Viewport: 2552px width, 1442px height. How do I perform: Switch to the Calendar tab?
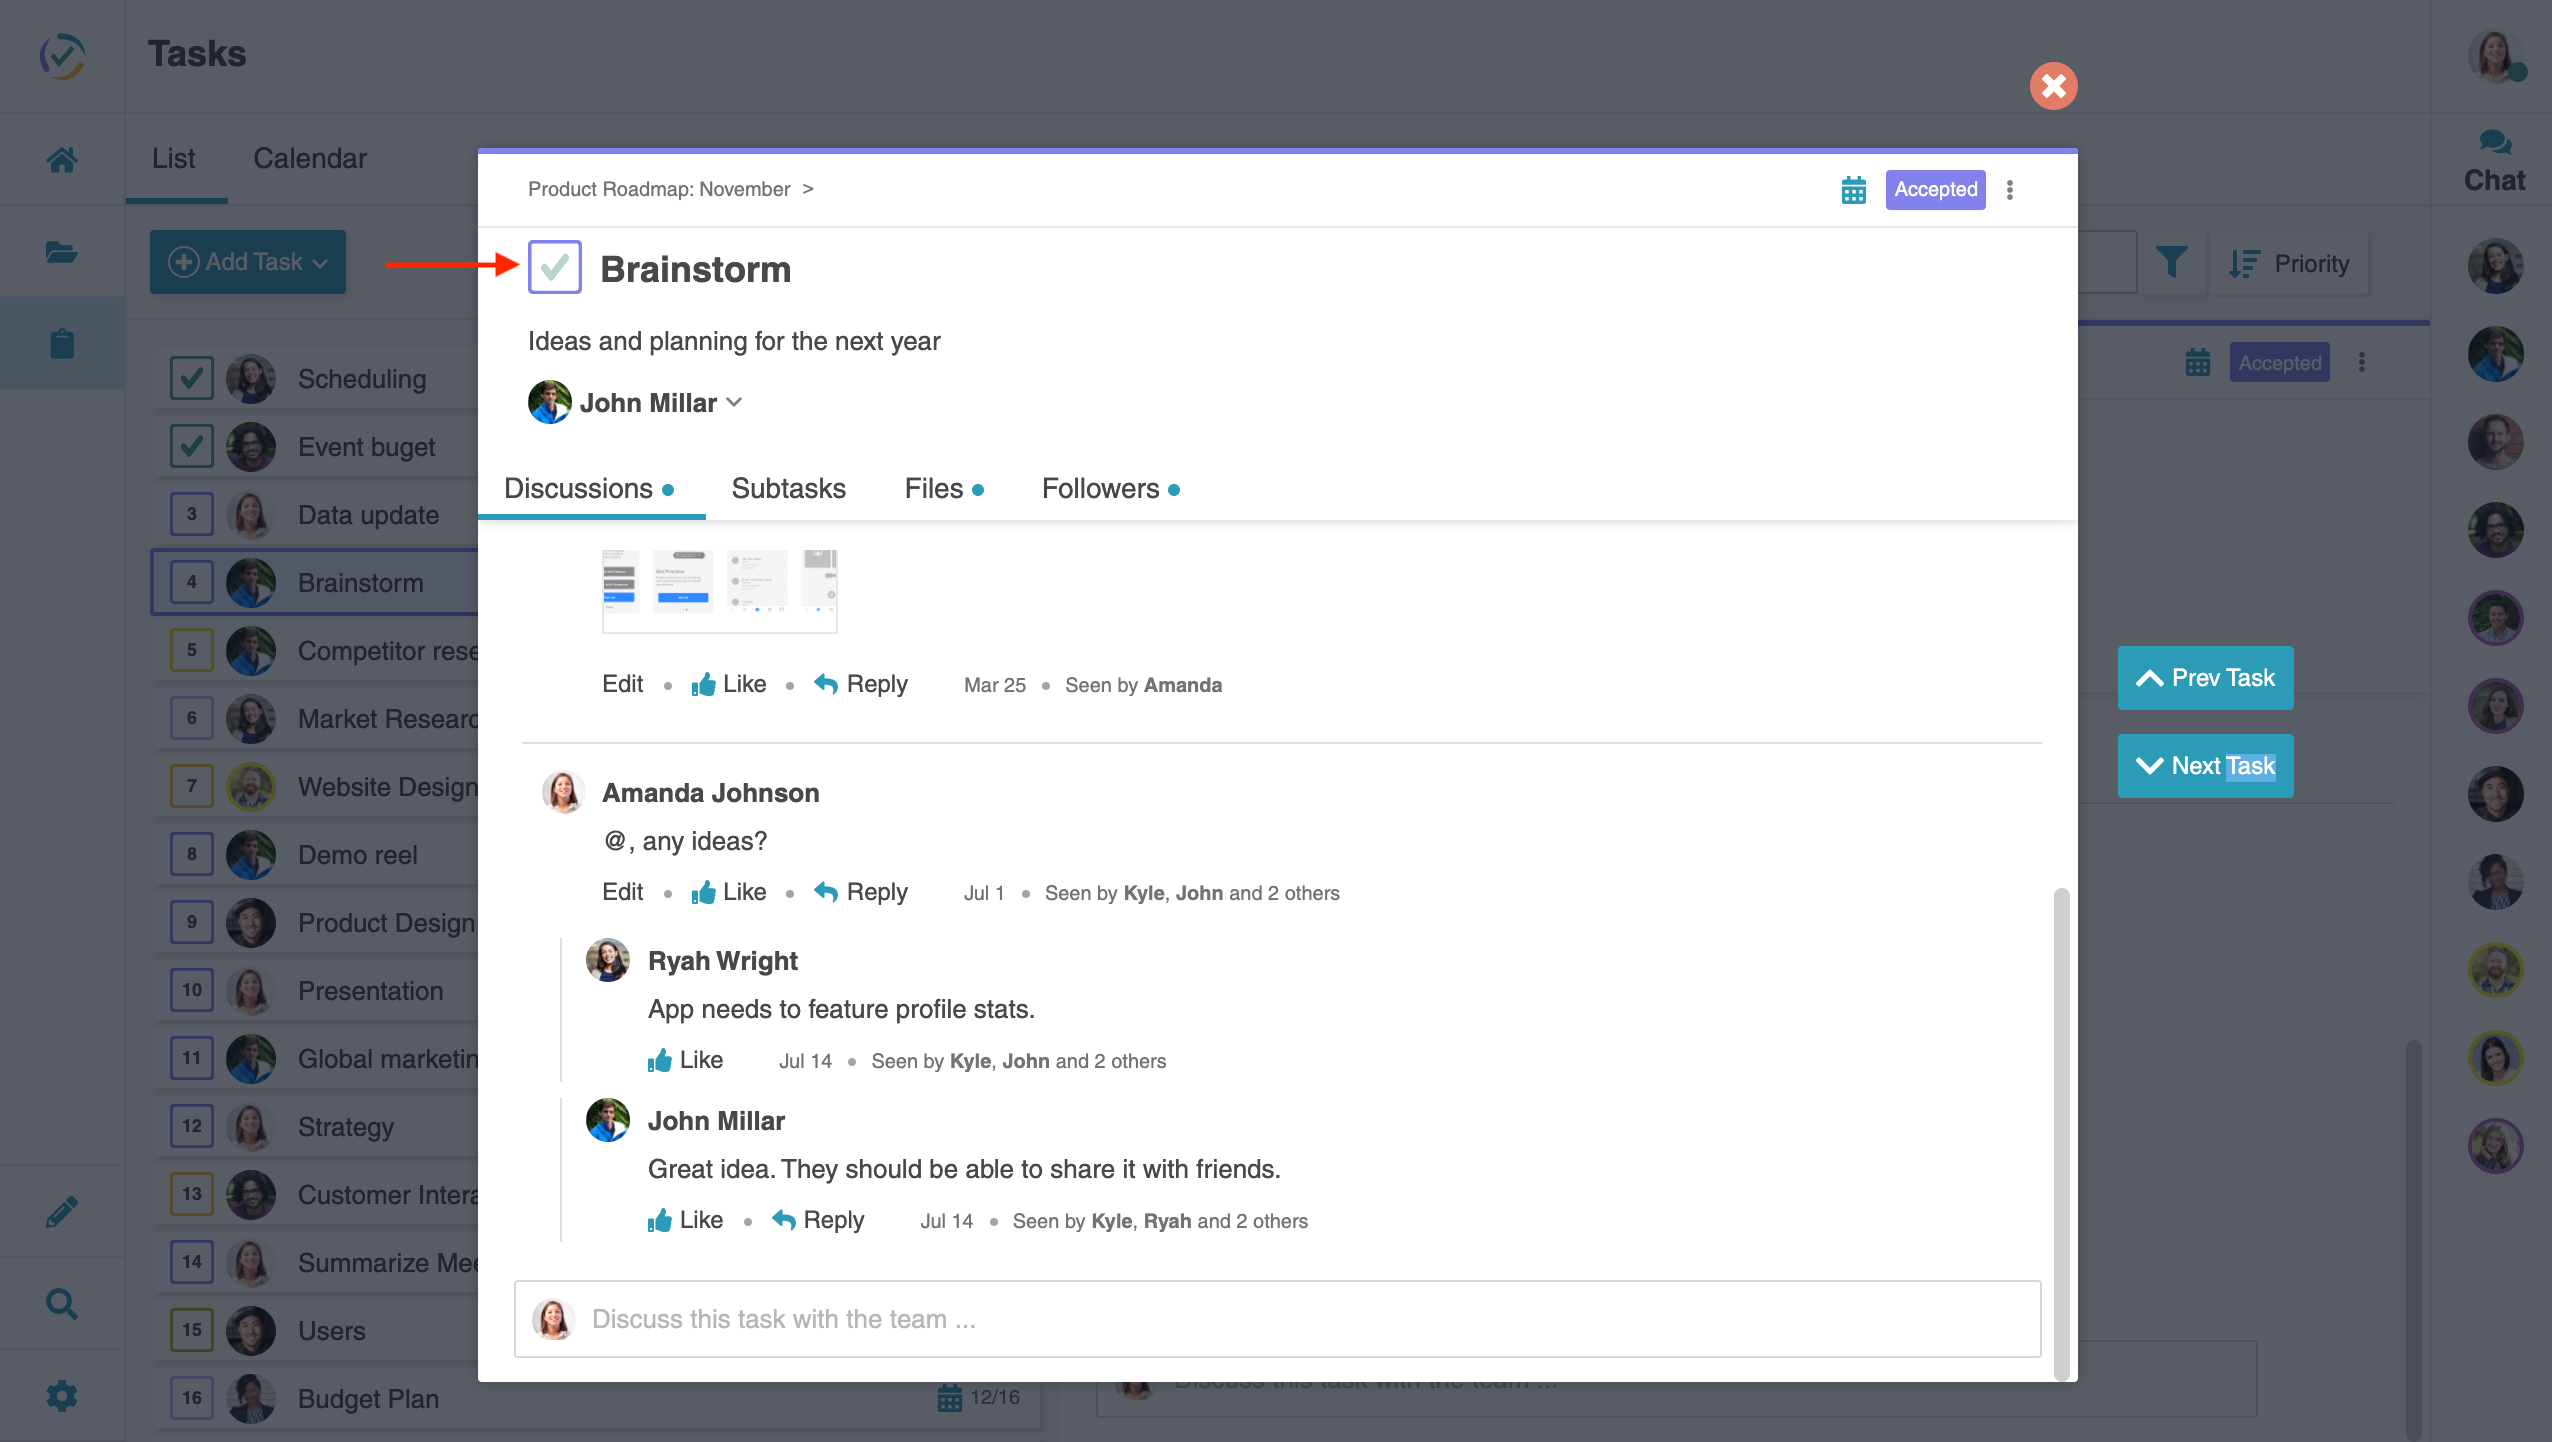pyautogui.click(x=310, y=158)
